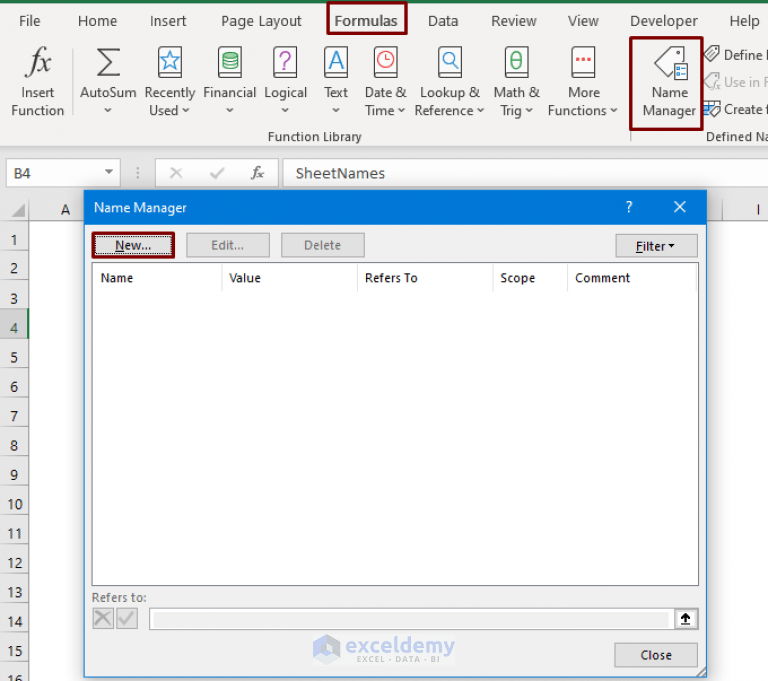This screenshot has height=681, width=768.
Task: Expand the Logical dropdown chevron
Action: tap(285, 111)
